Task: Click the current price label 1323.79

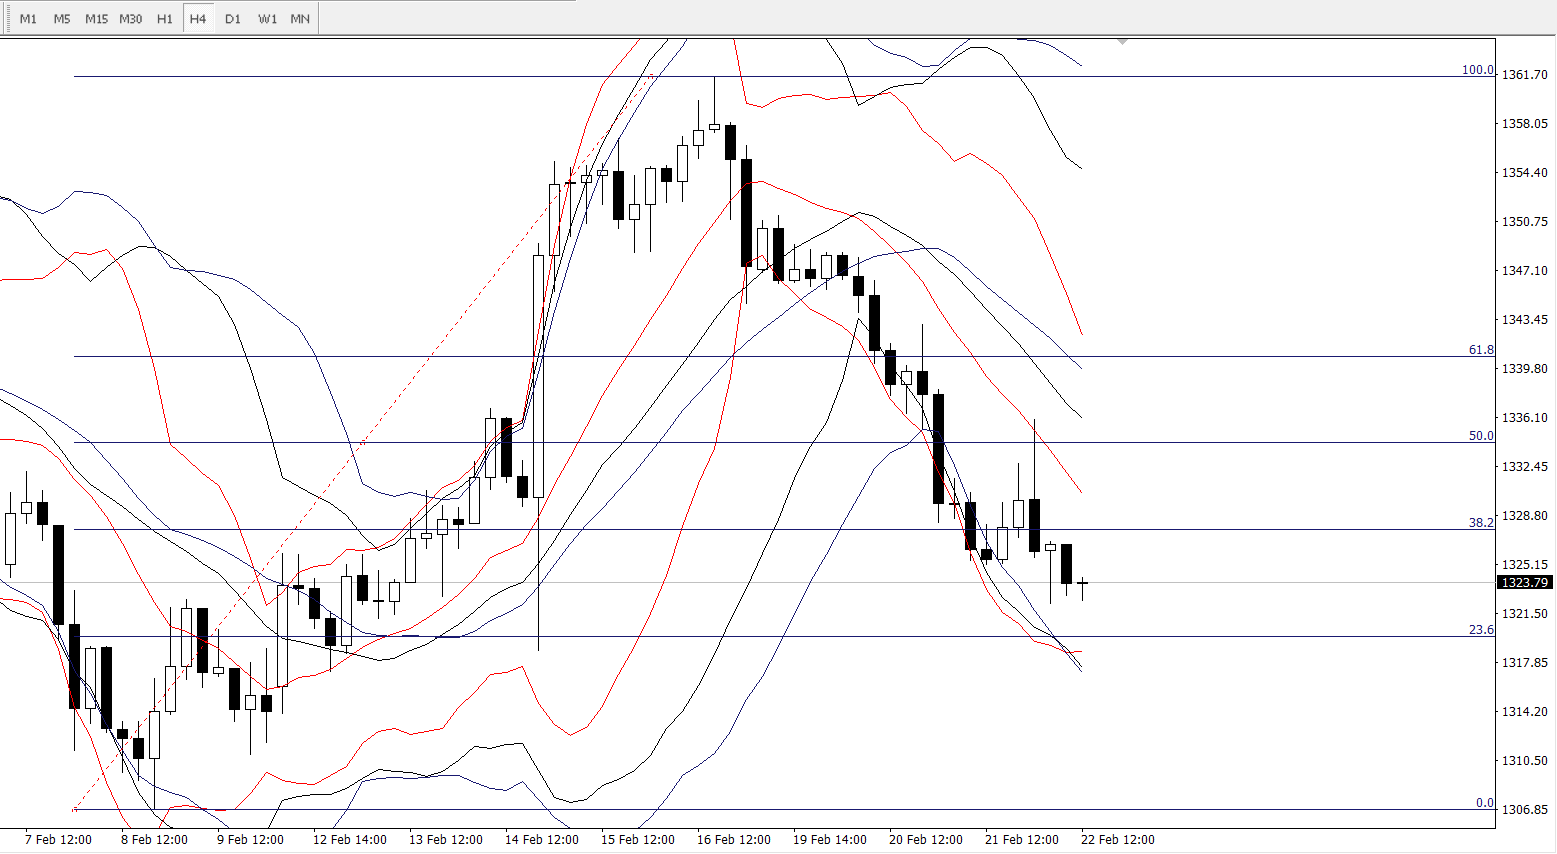Action: (1525, 582)
